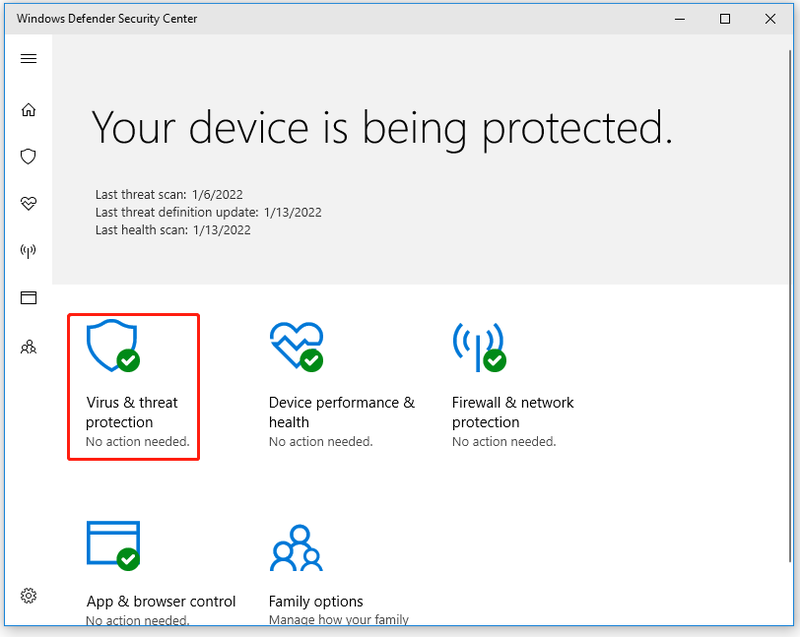800x637 pixels.
Task: Open Settings gear in sidebar
Action: (x=29, y=595)
